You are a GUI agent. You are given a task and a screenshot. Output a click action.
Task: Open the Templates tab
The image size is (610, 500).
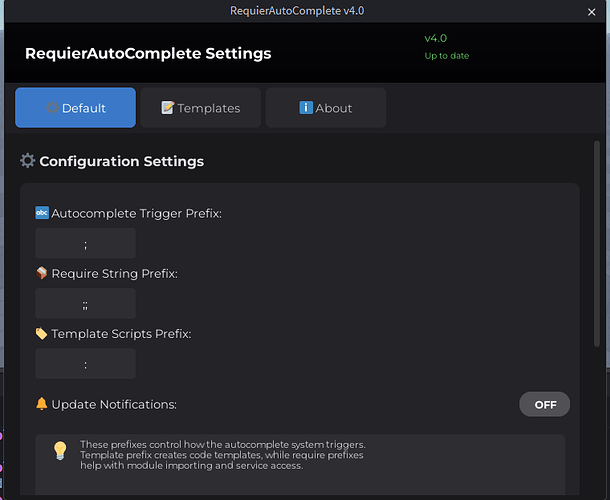201,107
